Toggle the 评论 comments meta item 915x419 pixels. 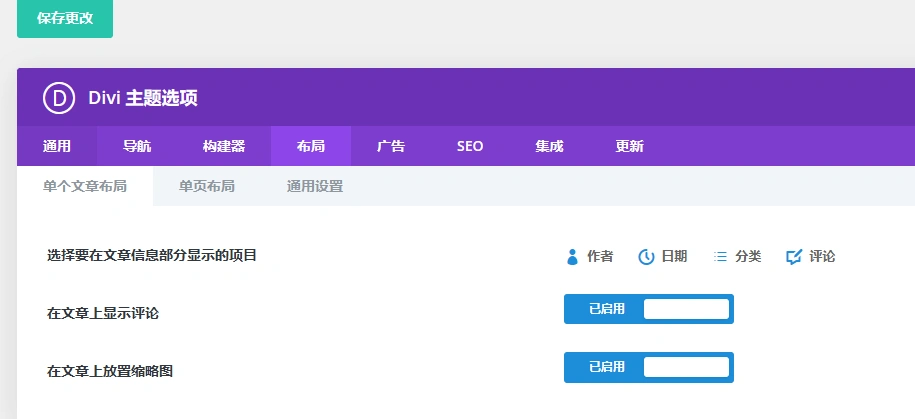(x=811, y=256)
